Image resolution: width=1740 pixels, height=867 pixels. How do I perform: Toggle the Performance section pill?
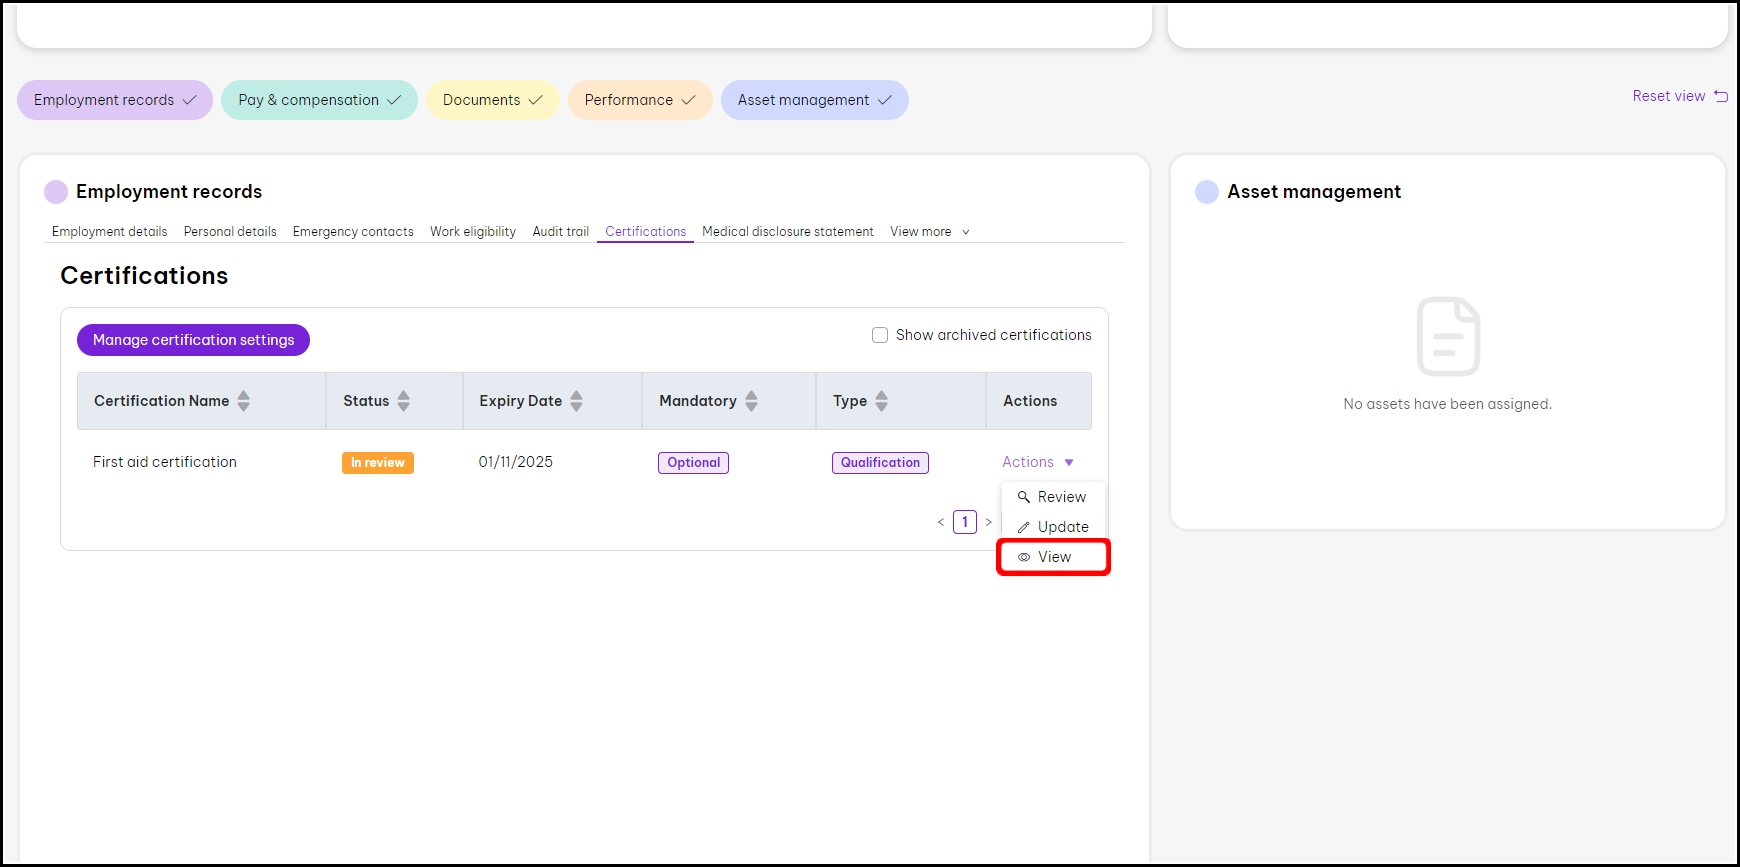pos(640,100)
